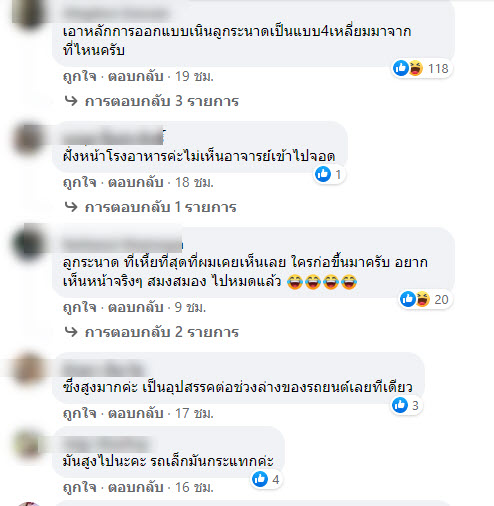Reply (ตอบกลับ) to the 19 ชม. comment
The height and width of the screenshot is (506, 494).
coord(136,76)
